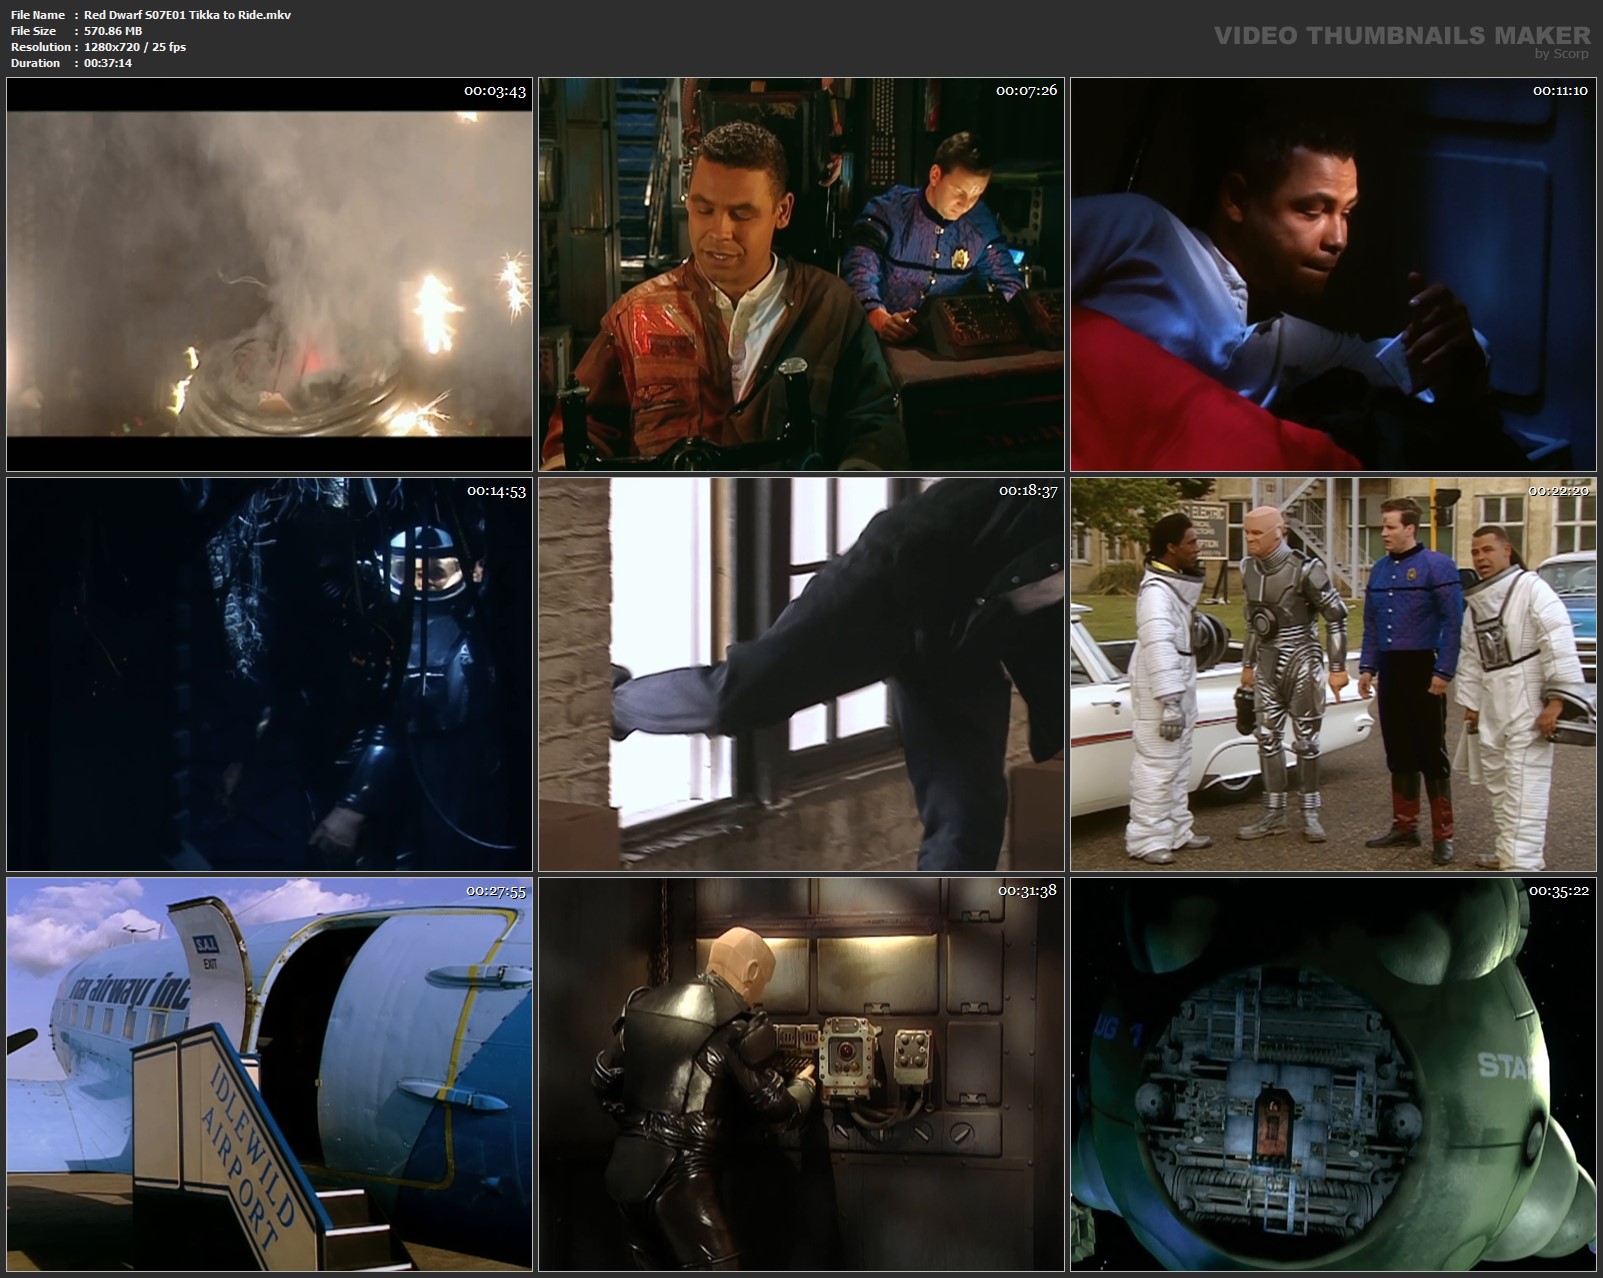Click the timestamp '00:11:10'
Viewport: 1603px width, 1278px height.
1560,91
